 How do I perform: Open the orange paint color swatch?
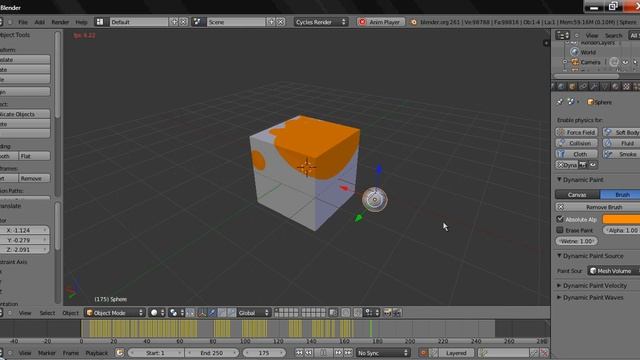[621, 219]
